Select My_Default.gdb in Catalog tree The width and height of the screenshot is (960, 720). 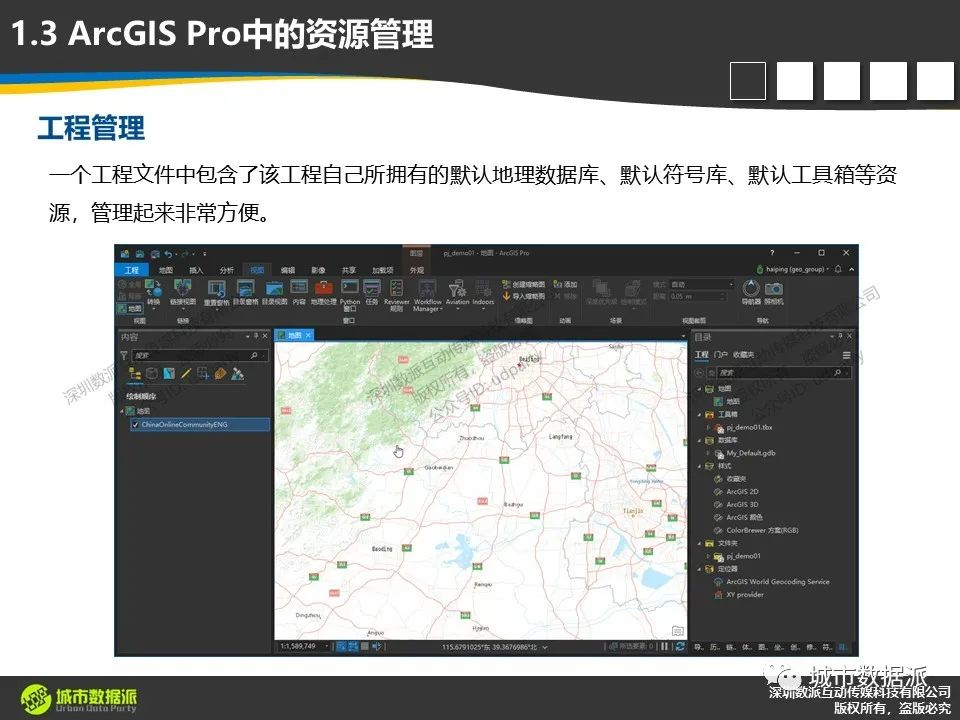click(751, 453)
